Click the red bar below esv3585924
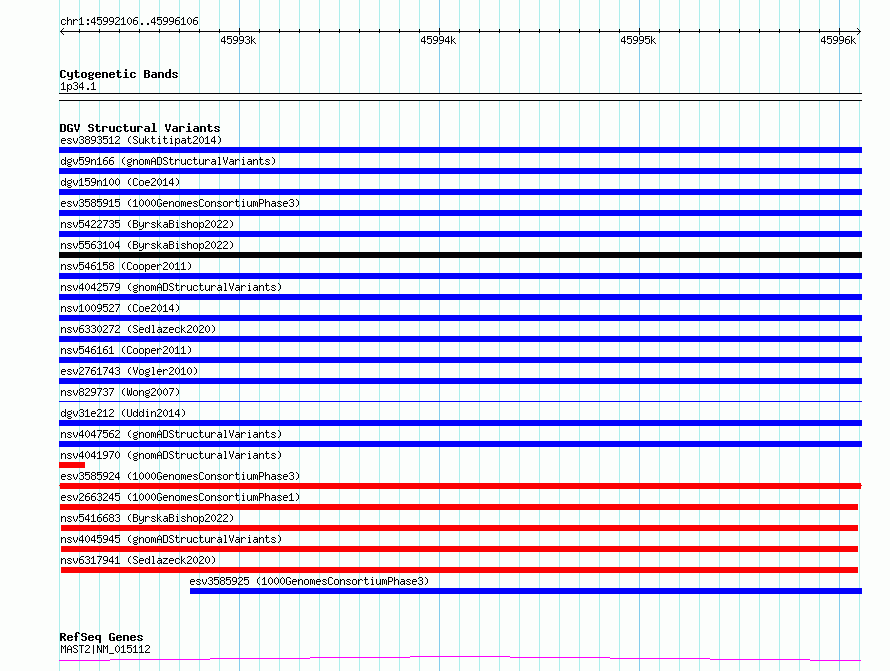Viewport: 890px width, 671px height. [460, 486]
